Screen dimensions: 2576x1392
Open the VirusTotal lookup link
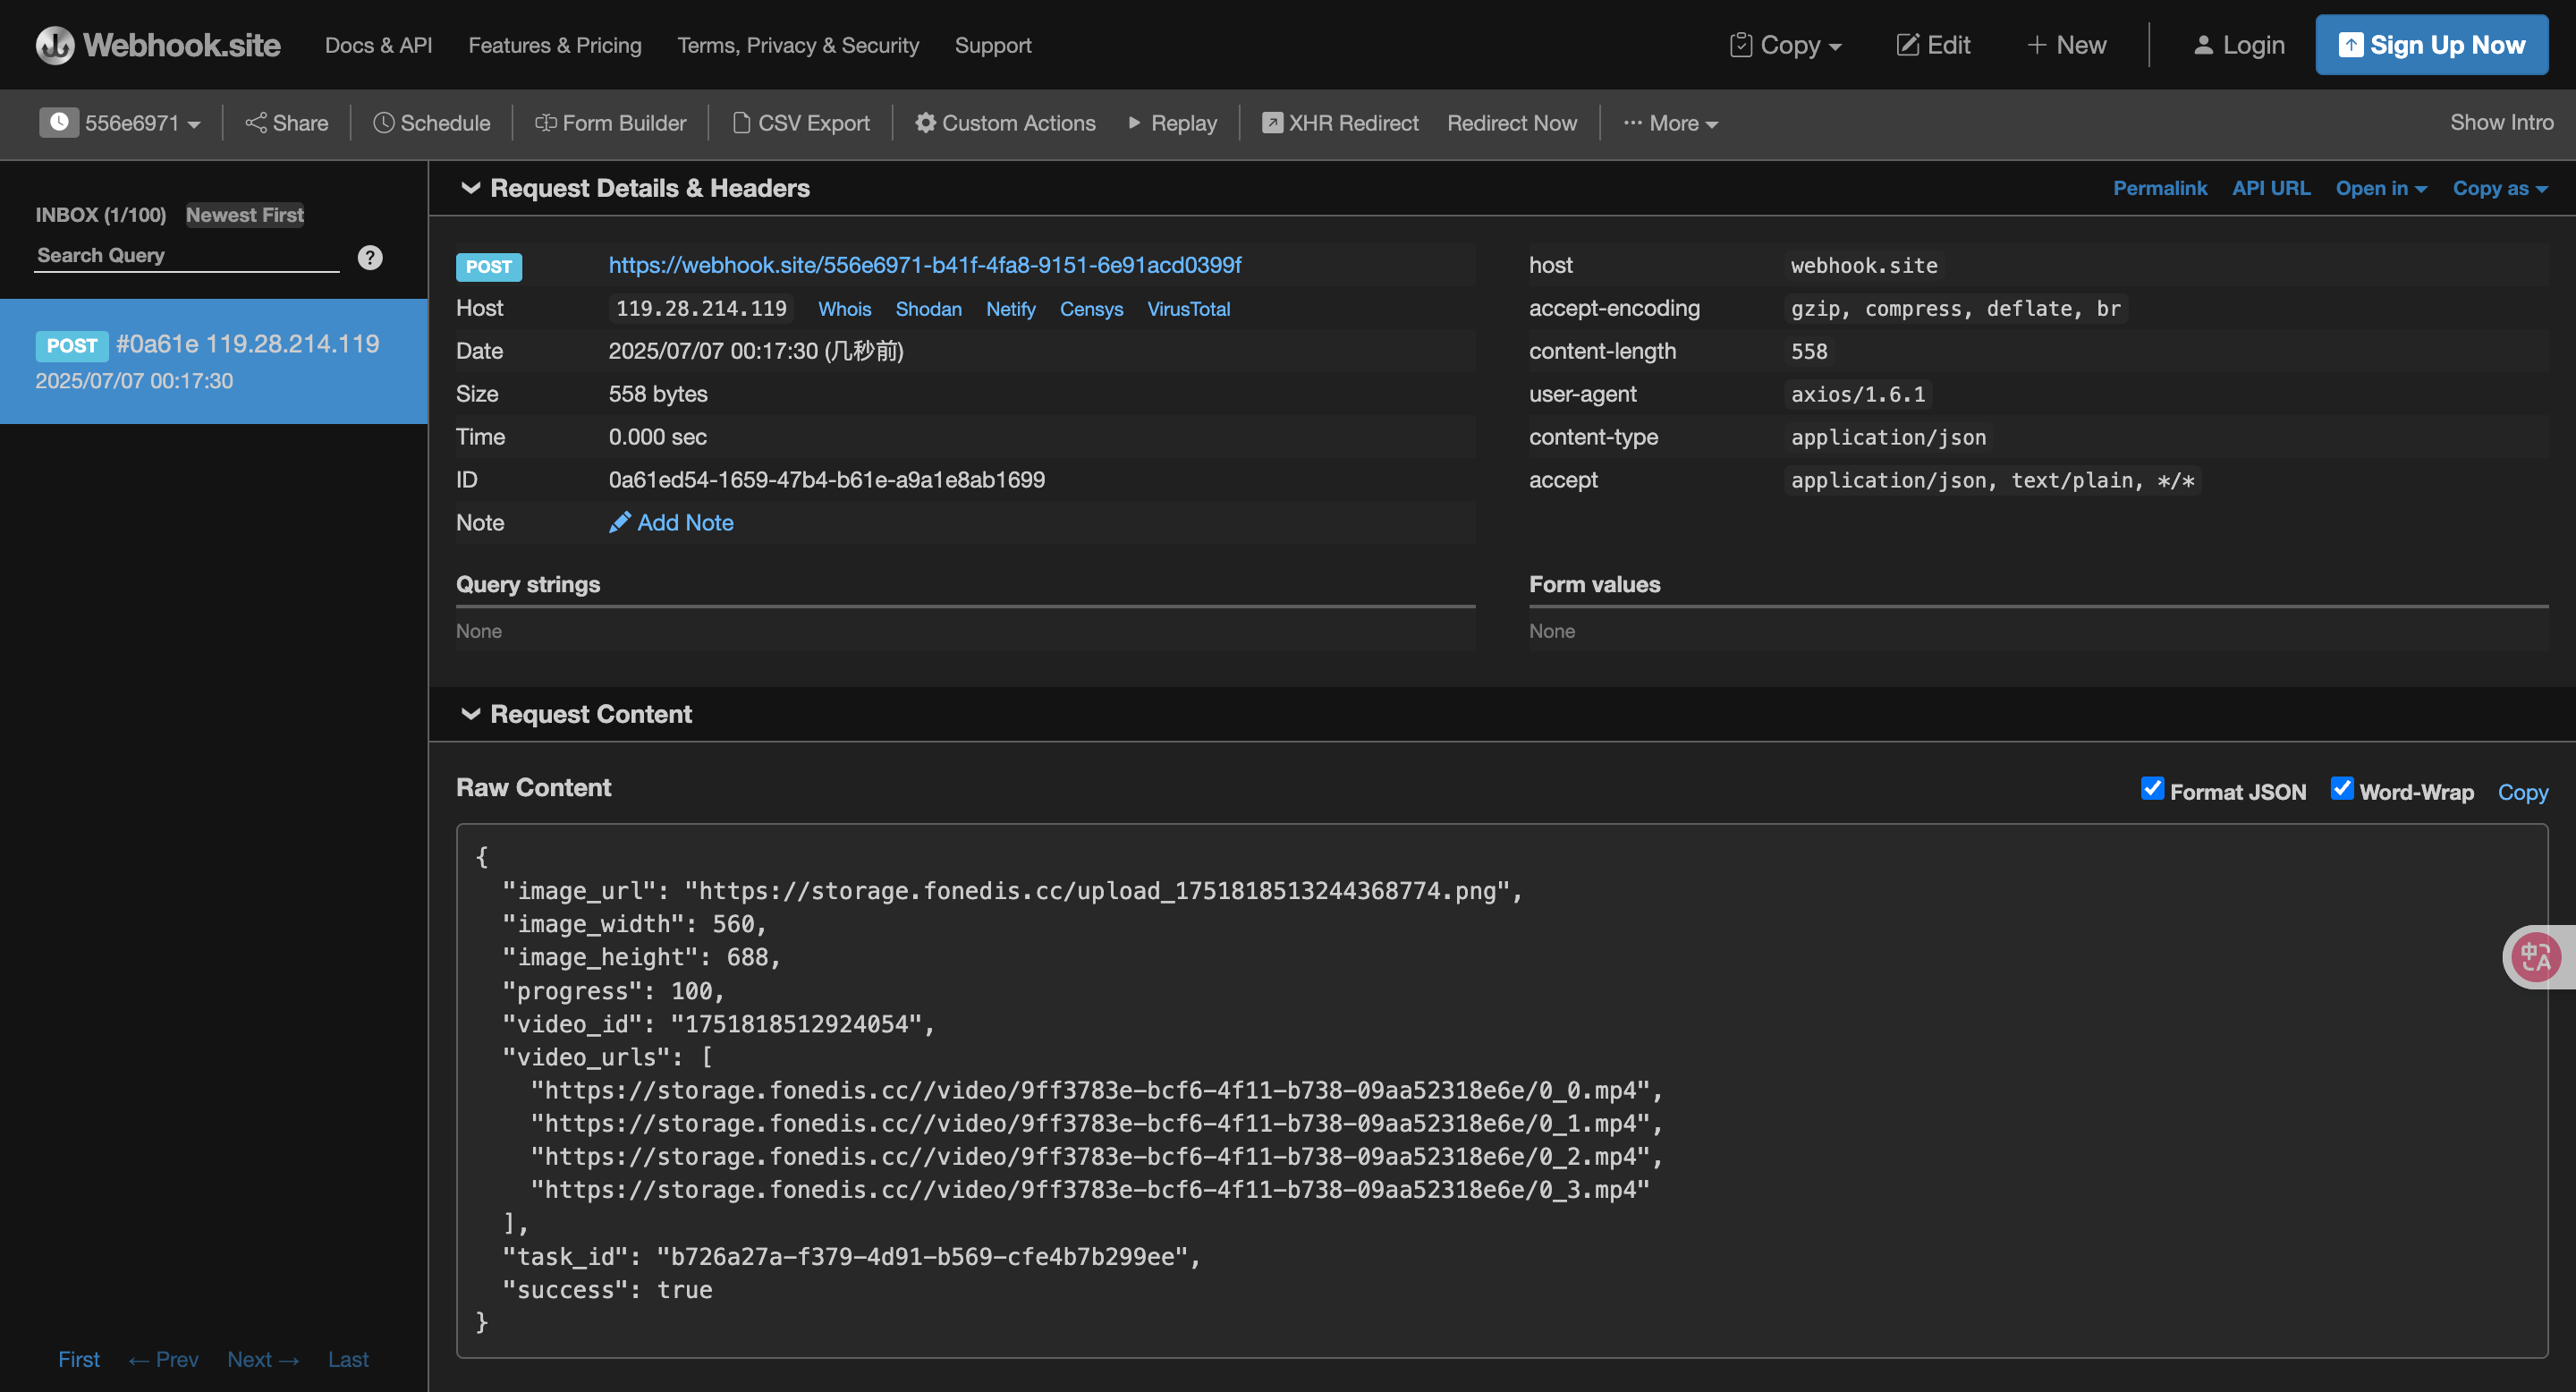coord(1188,309)
